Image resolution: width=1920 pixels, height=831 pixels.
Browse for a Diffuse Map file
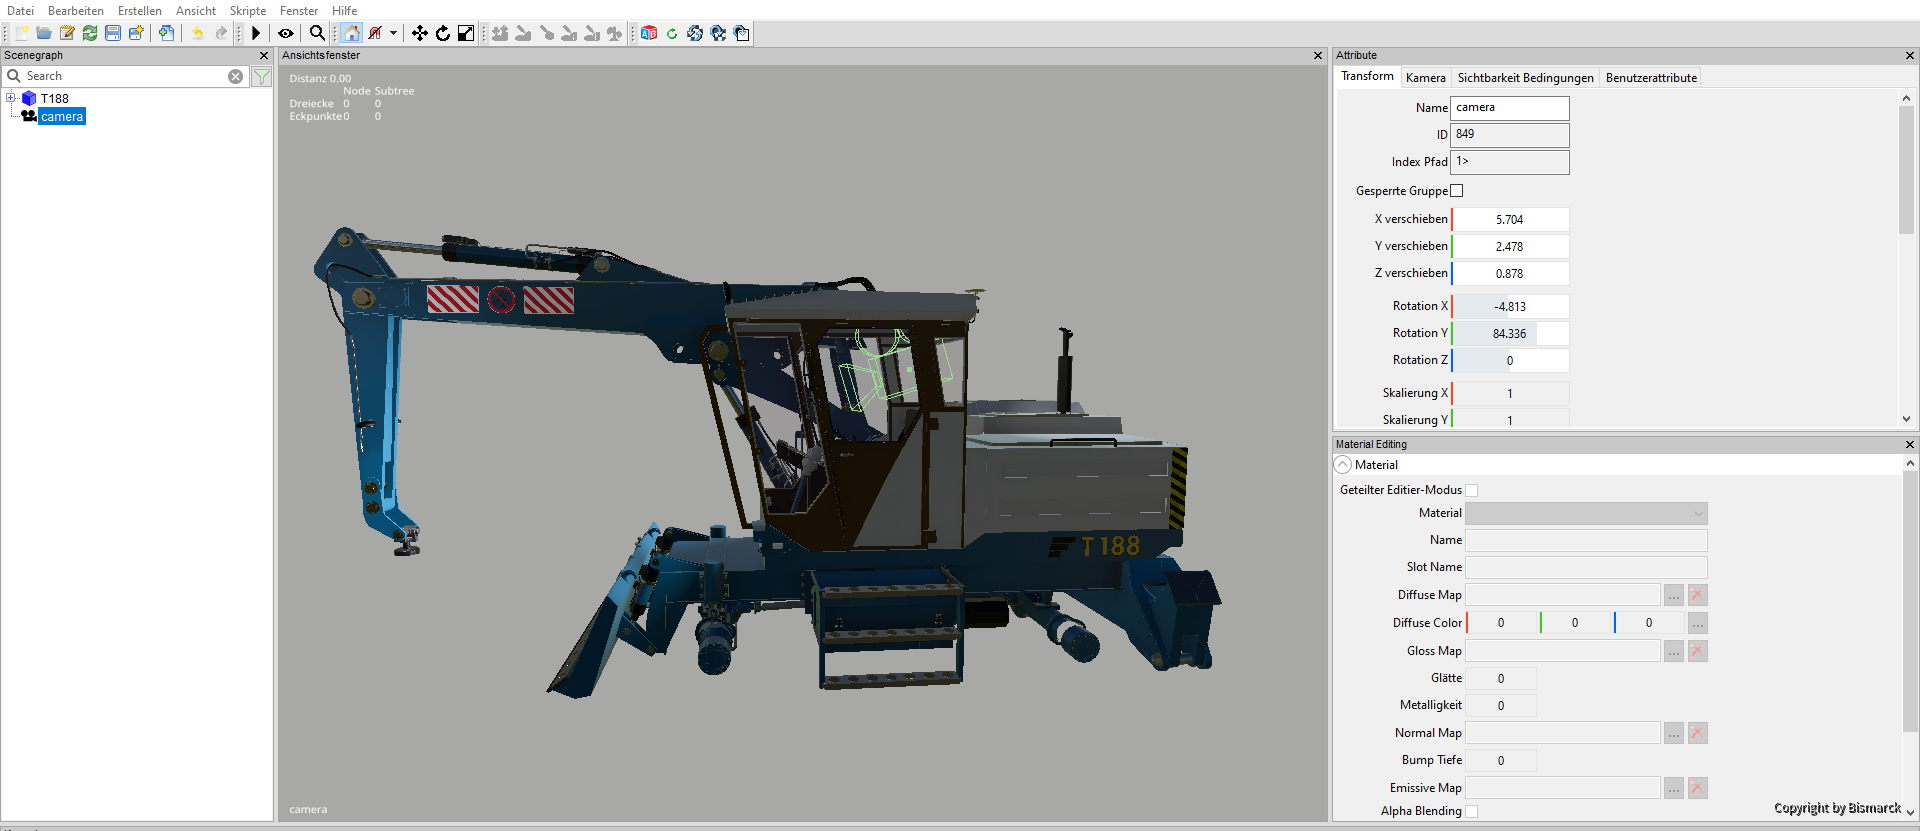pyautogui.click(x=1674, y=595)
